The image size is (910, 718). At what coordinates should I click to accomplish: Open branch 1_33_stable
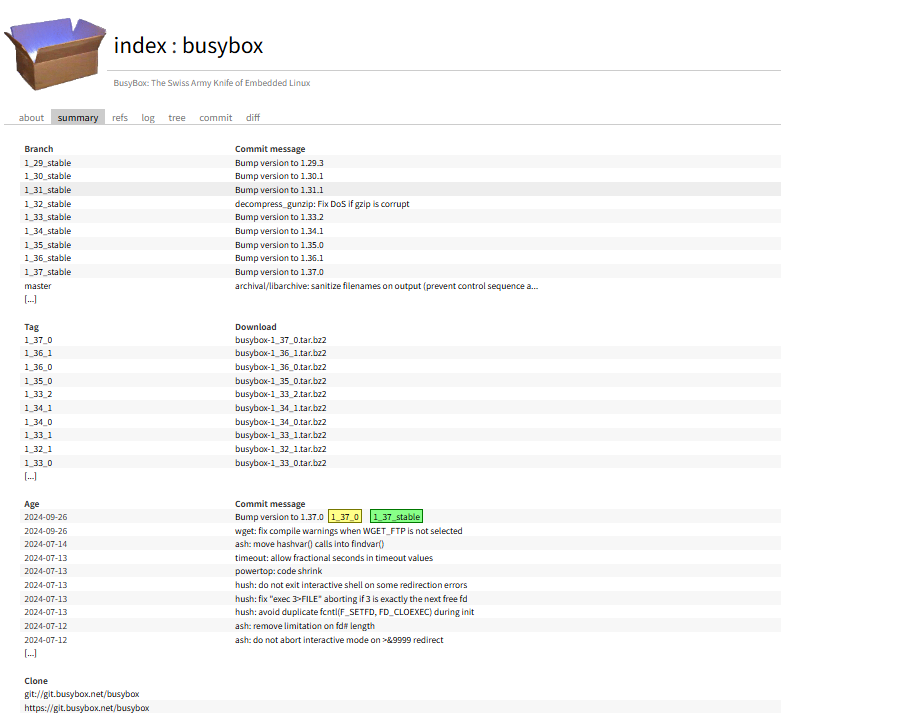pos(48,217)
